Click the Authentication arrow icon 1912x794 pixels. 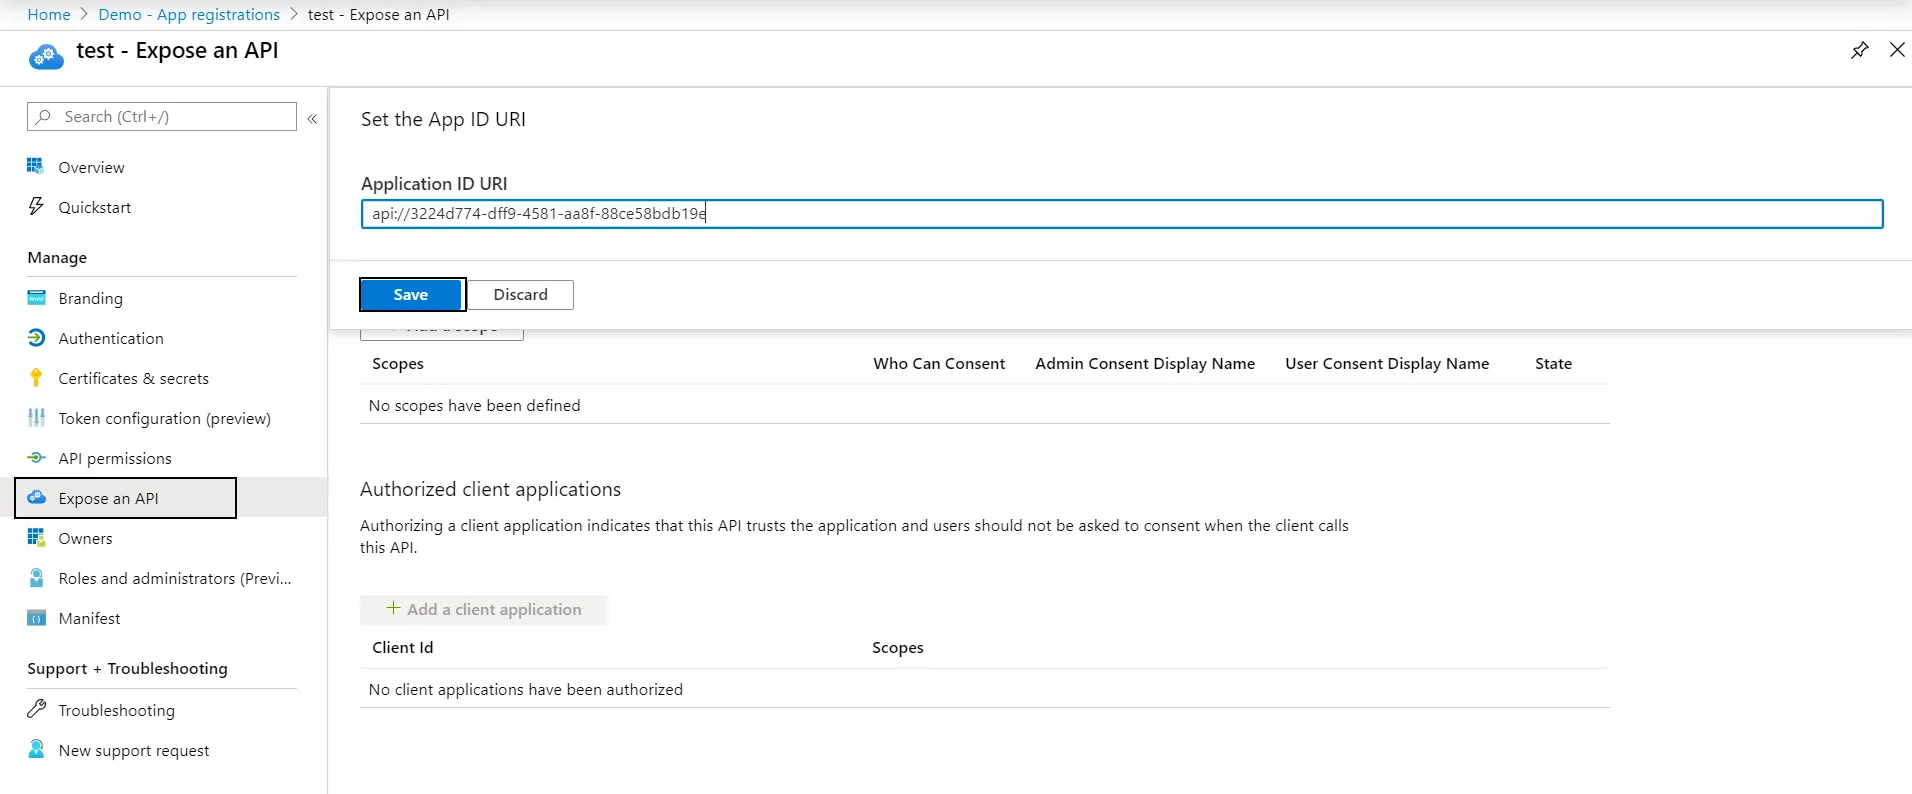36,337
